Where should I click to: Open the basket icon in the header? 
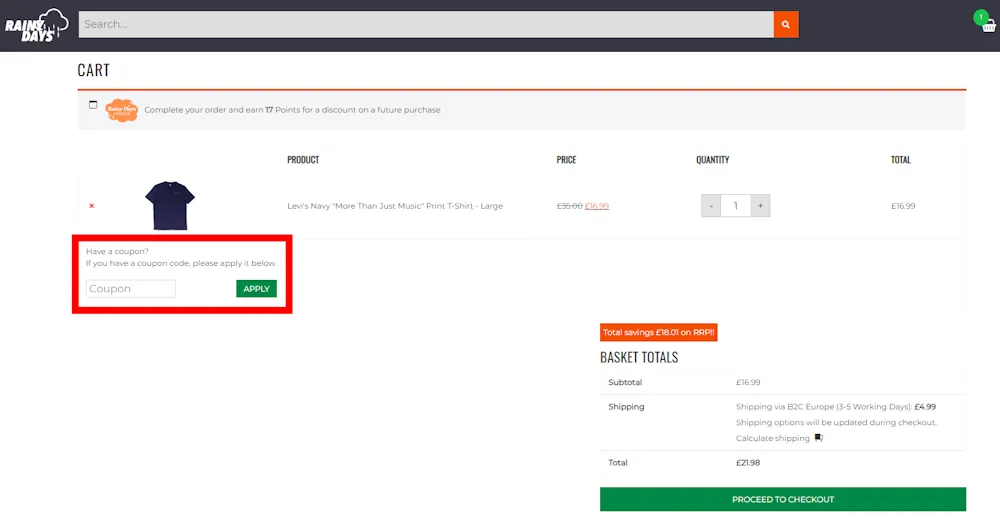[x=989, y=27]
